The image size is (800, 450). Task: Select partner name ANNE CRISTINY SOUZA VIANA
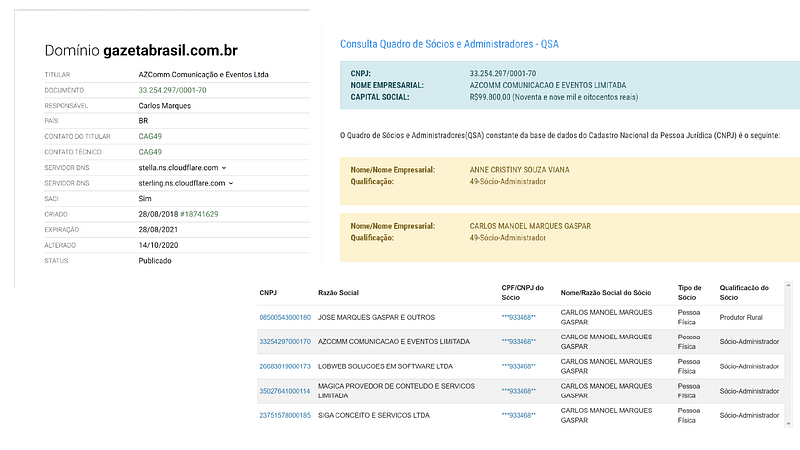[519, 170]
